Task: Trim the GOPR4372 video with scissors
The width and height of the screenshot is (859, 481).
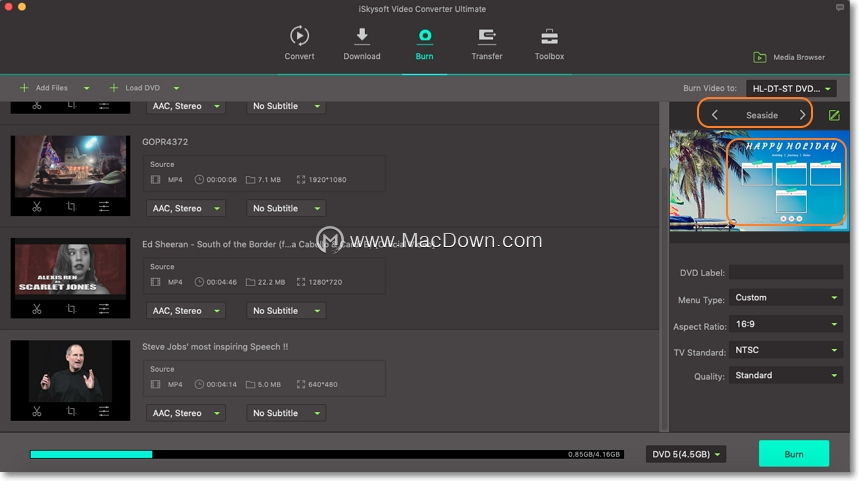Action: click(37, 207)
